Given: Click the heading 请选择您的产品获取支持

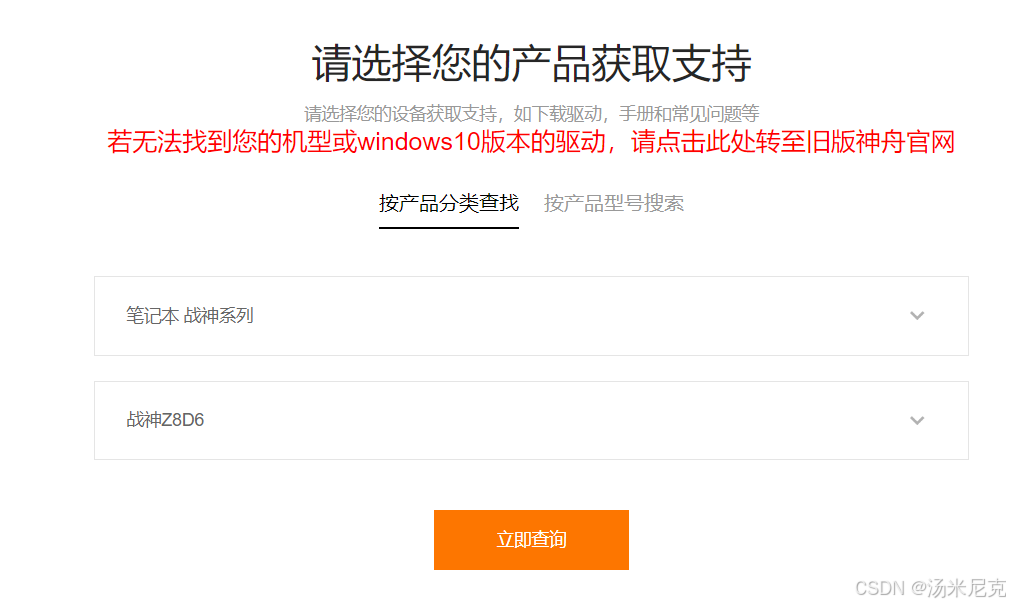Looking at the screenshot, I should 531,63.
